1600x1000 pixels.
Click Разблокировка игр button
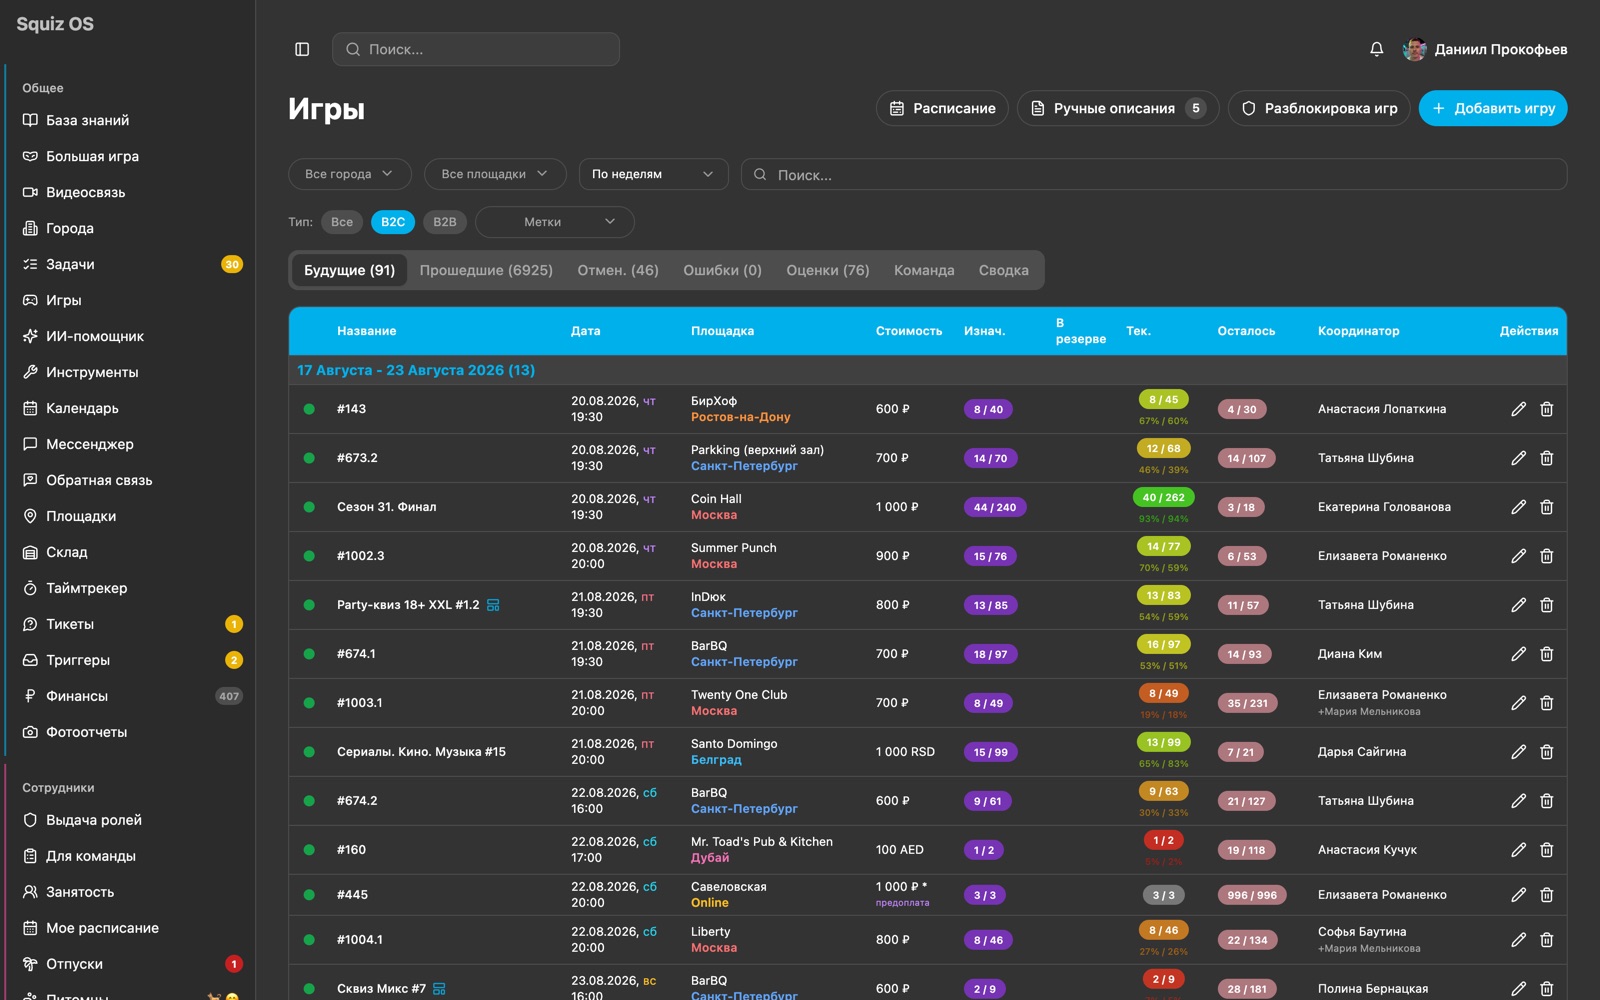pyautogui.click(x=1319, y=108)
